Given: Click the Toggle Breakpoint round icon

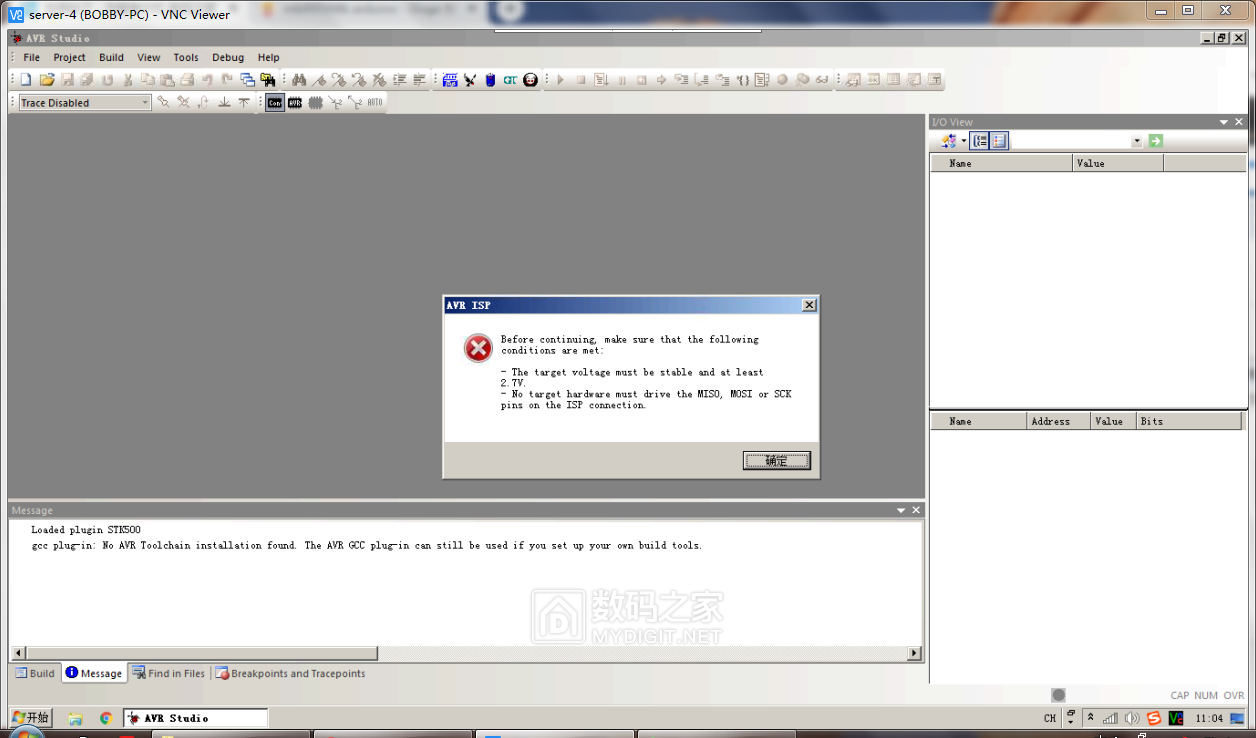Looking at the screenshot, I should (782, 79).
